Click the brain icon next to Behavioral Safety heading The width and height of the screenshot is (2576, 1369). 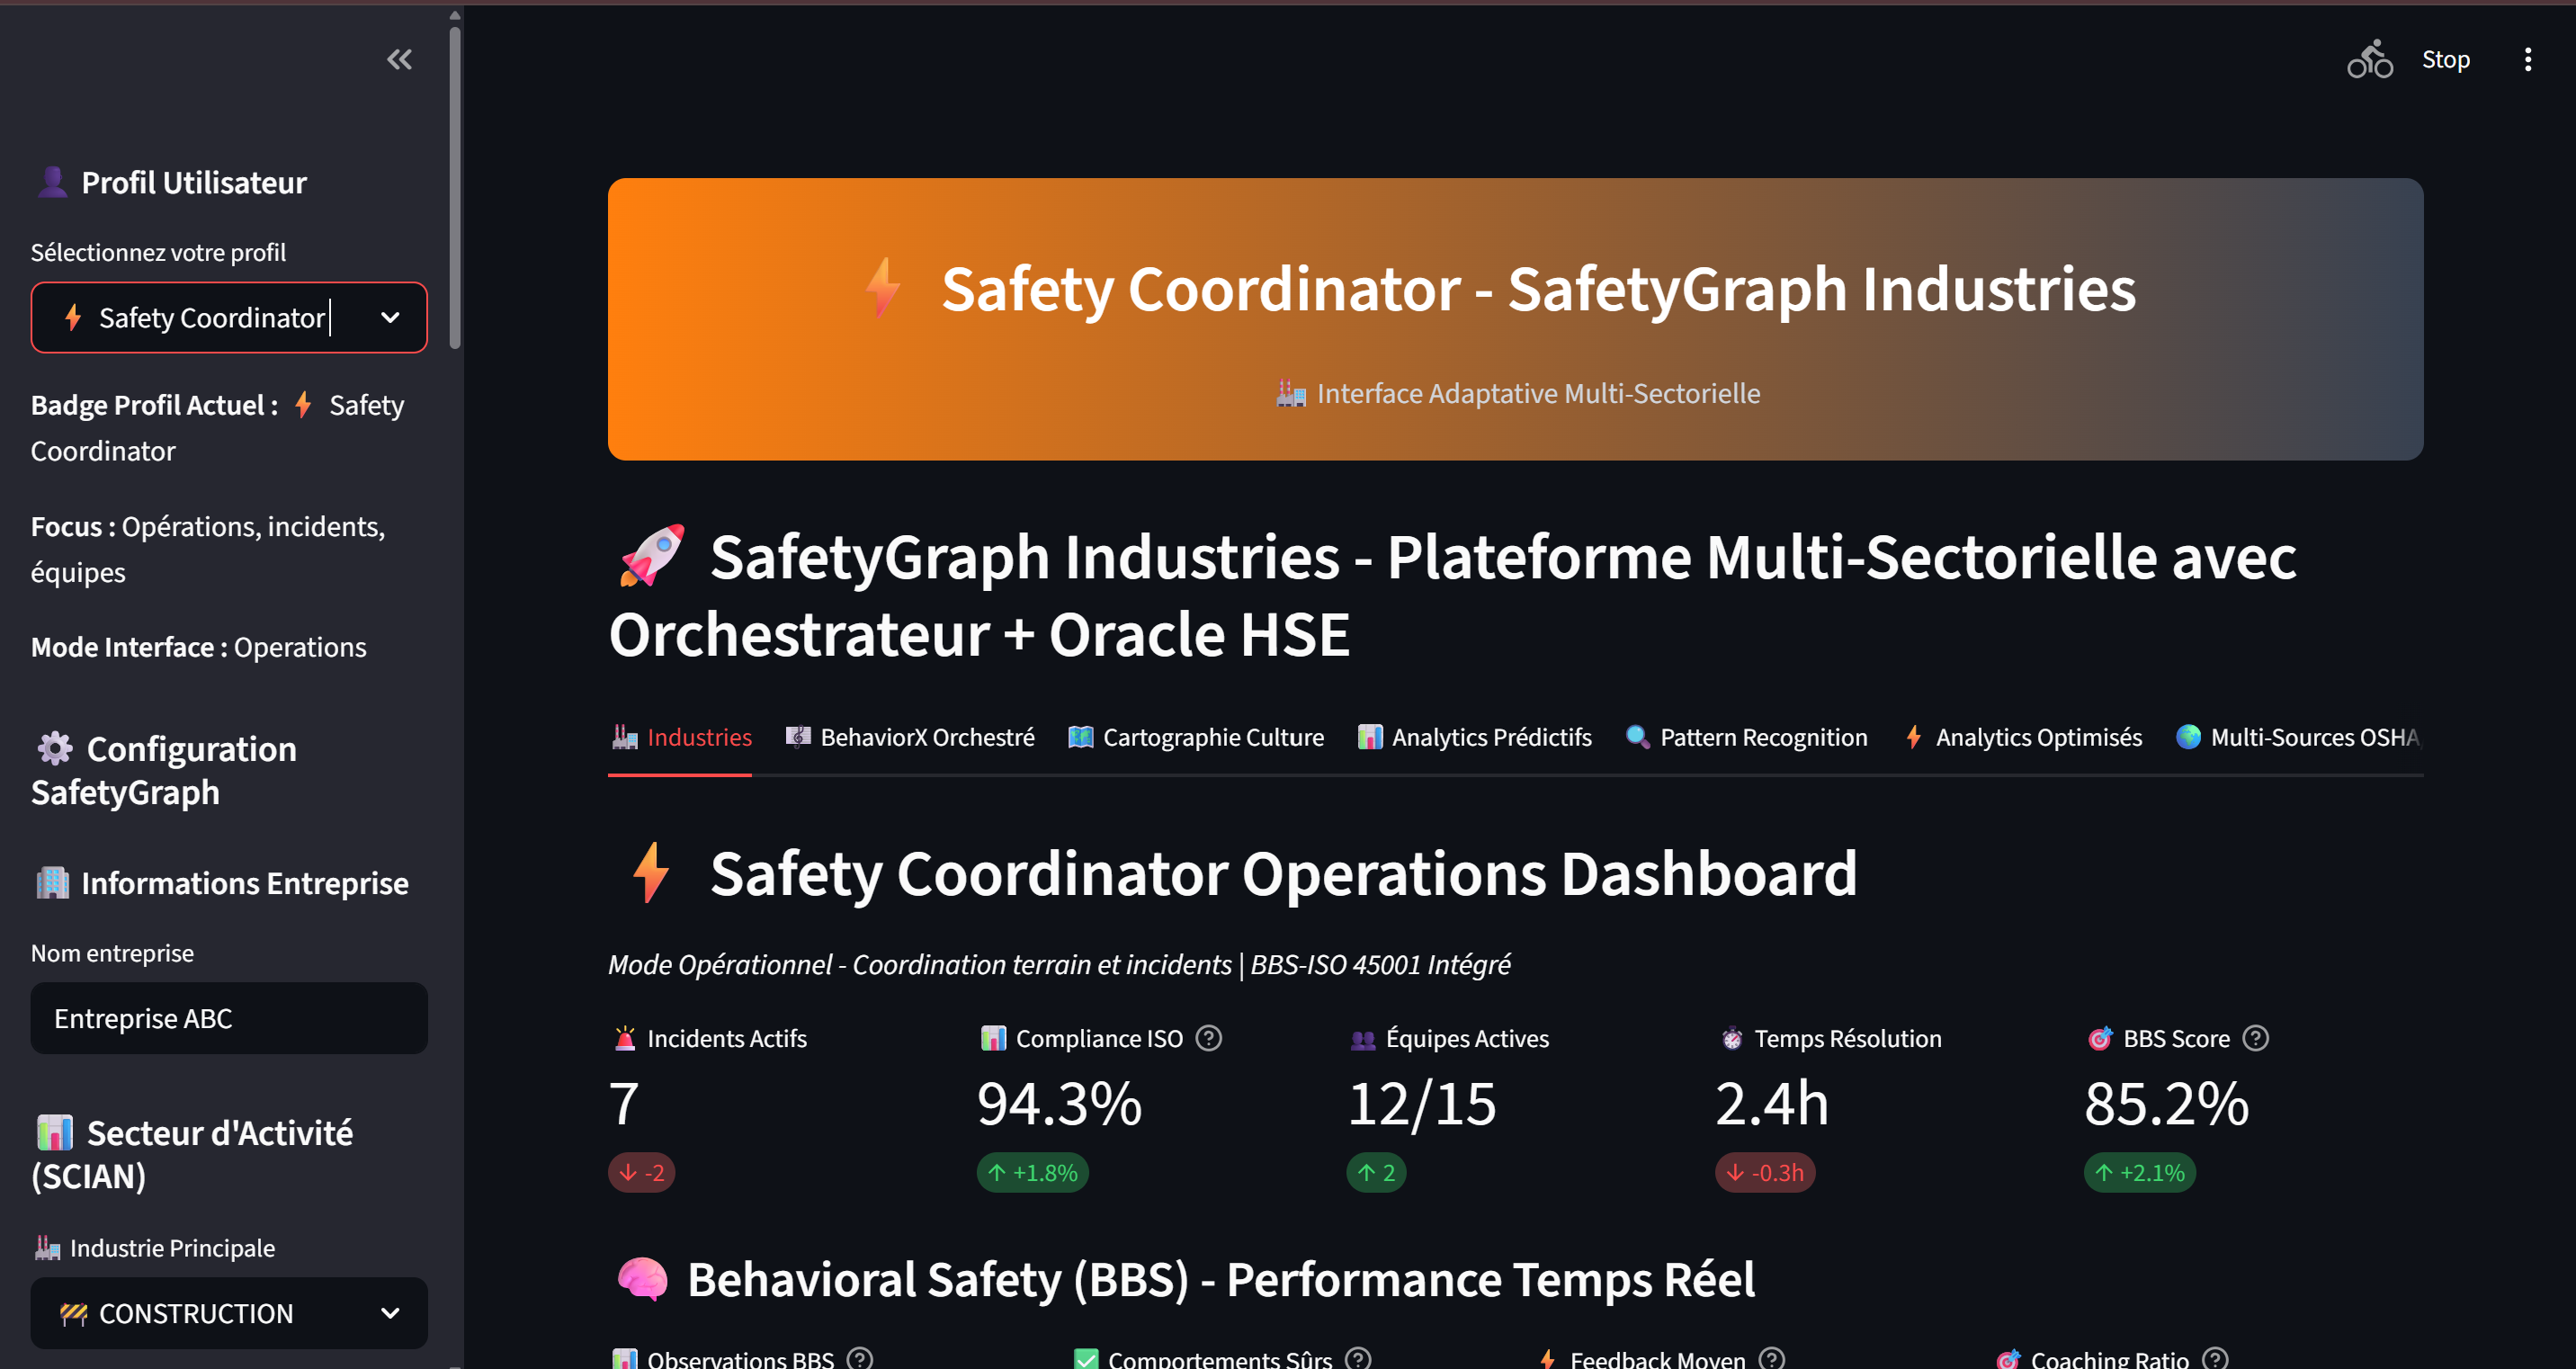(x=643, y=1278)
